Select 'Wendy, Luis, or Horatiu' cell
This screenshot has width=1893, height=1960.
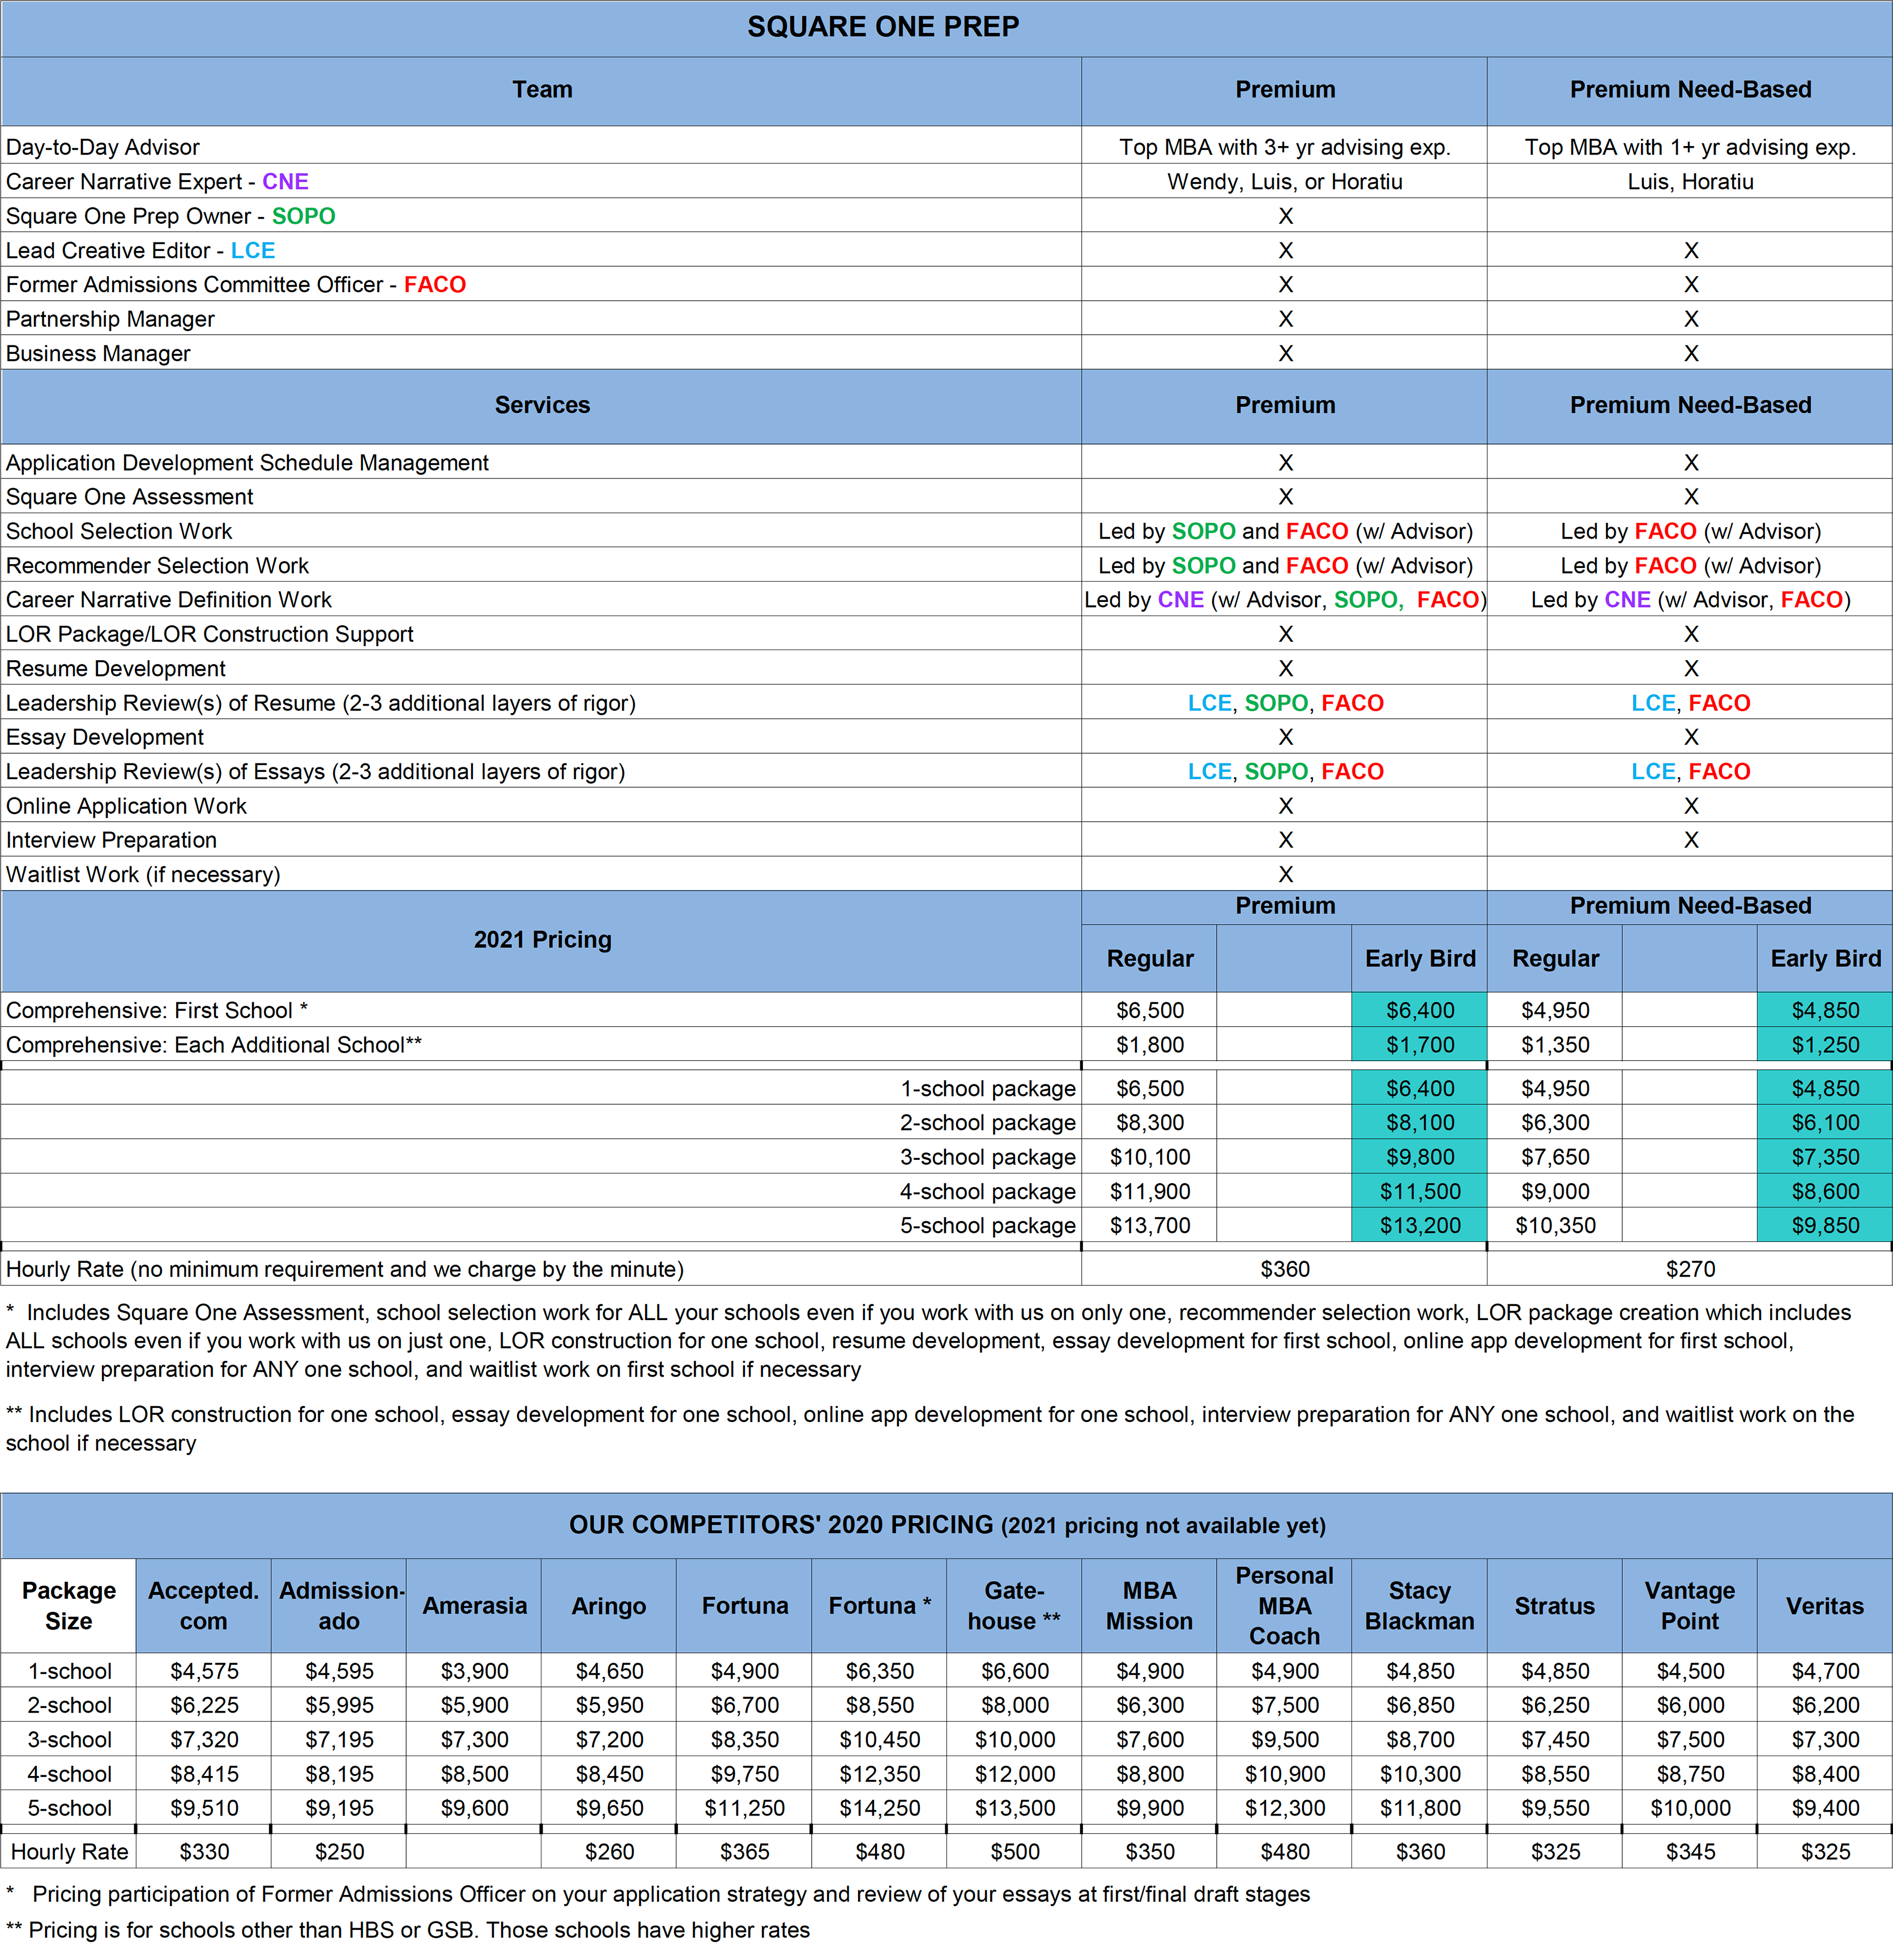pos(1285,181)
